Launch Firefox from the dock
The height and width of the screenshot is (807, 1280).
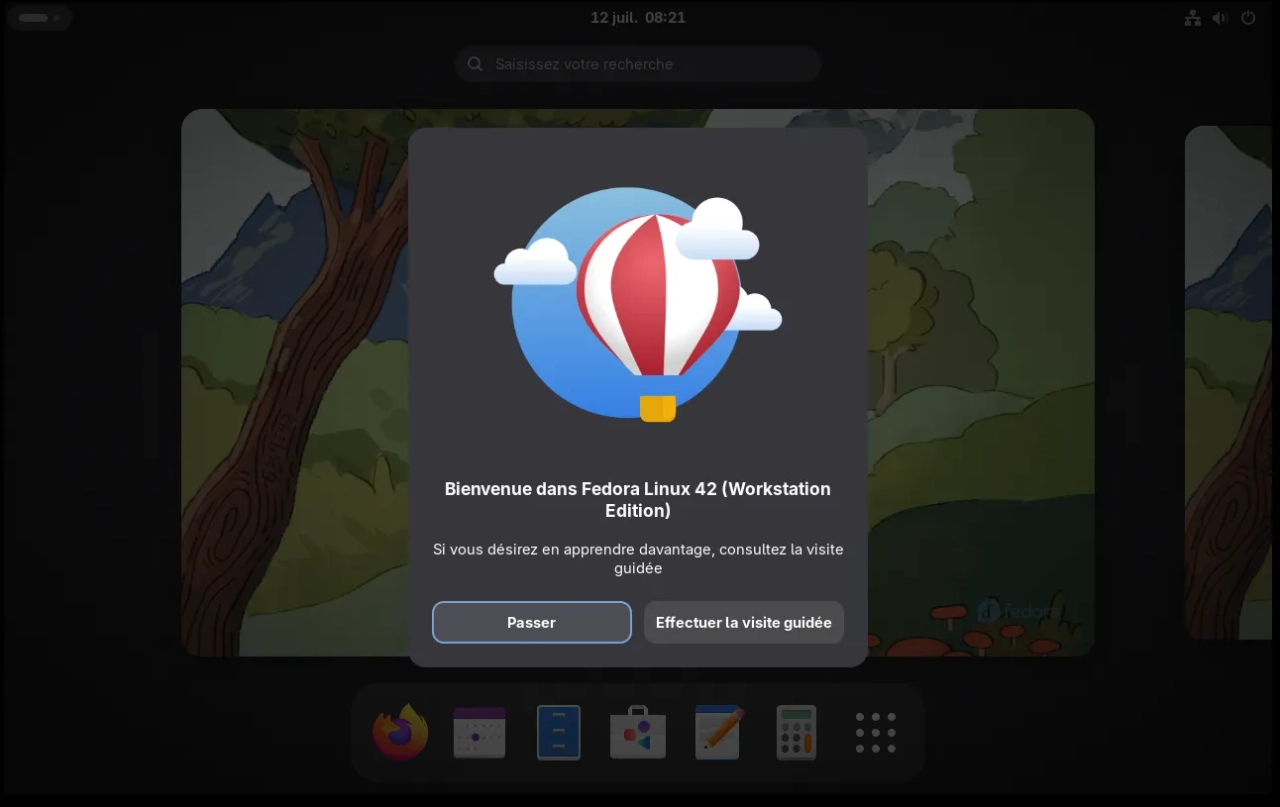[400, 732]
